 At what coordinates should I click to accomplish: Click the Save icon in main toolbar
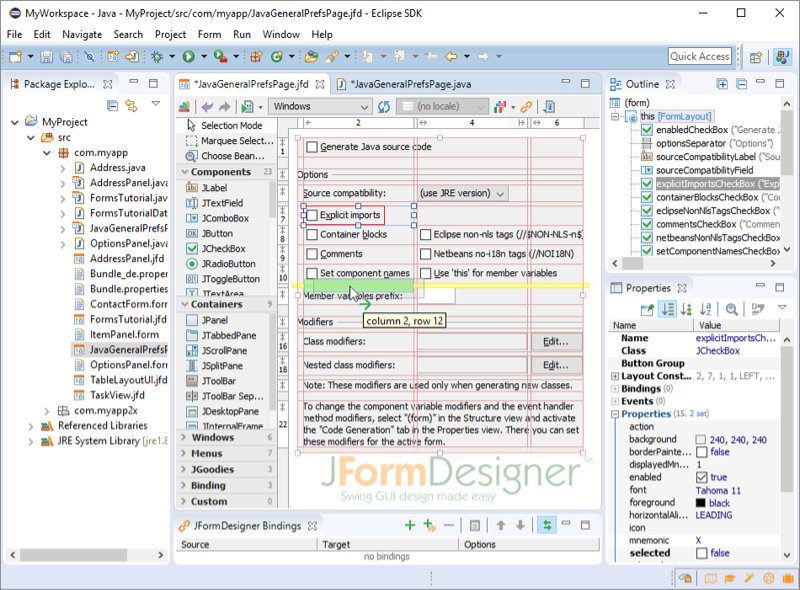46,57
